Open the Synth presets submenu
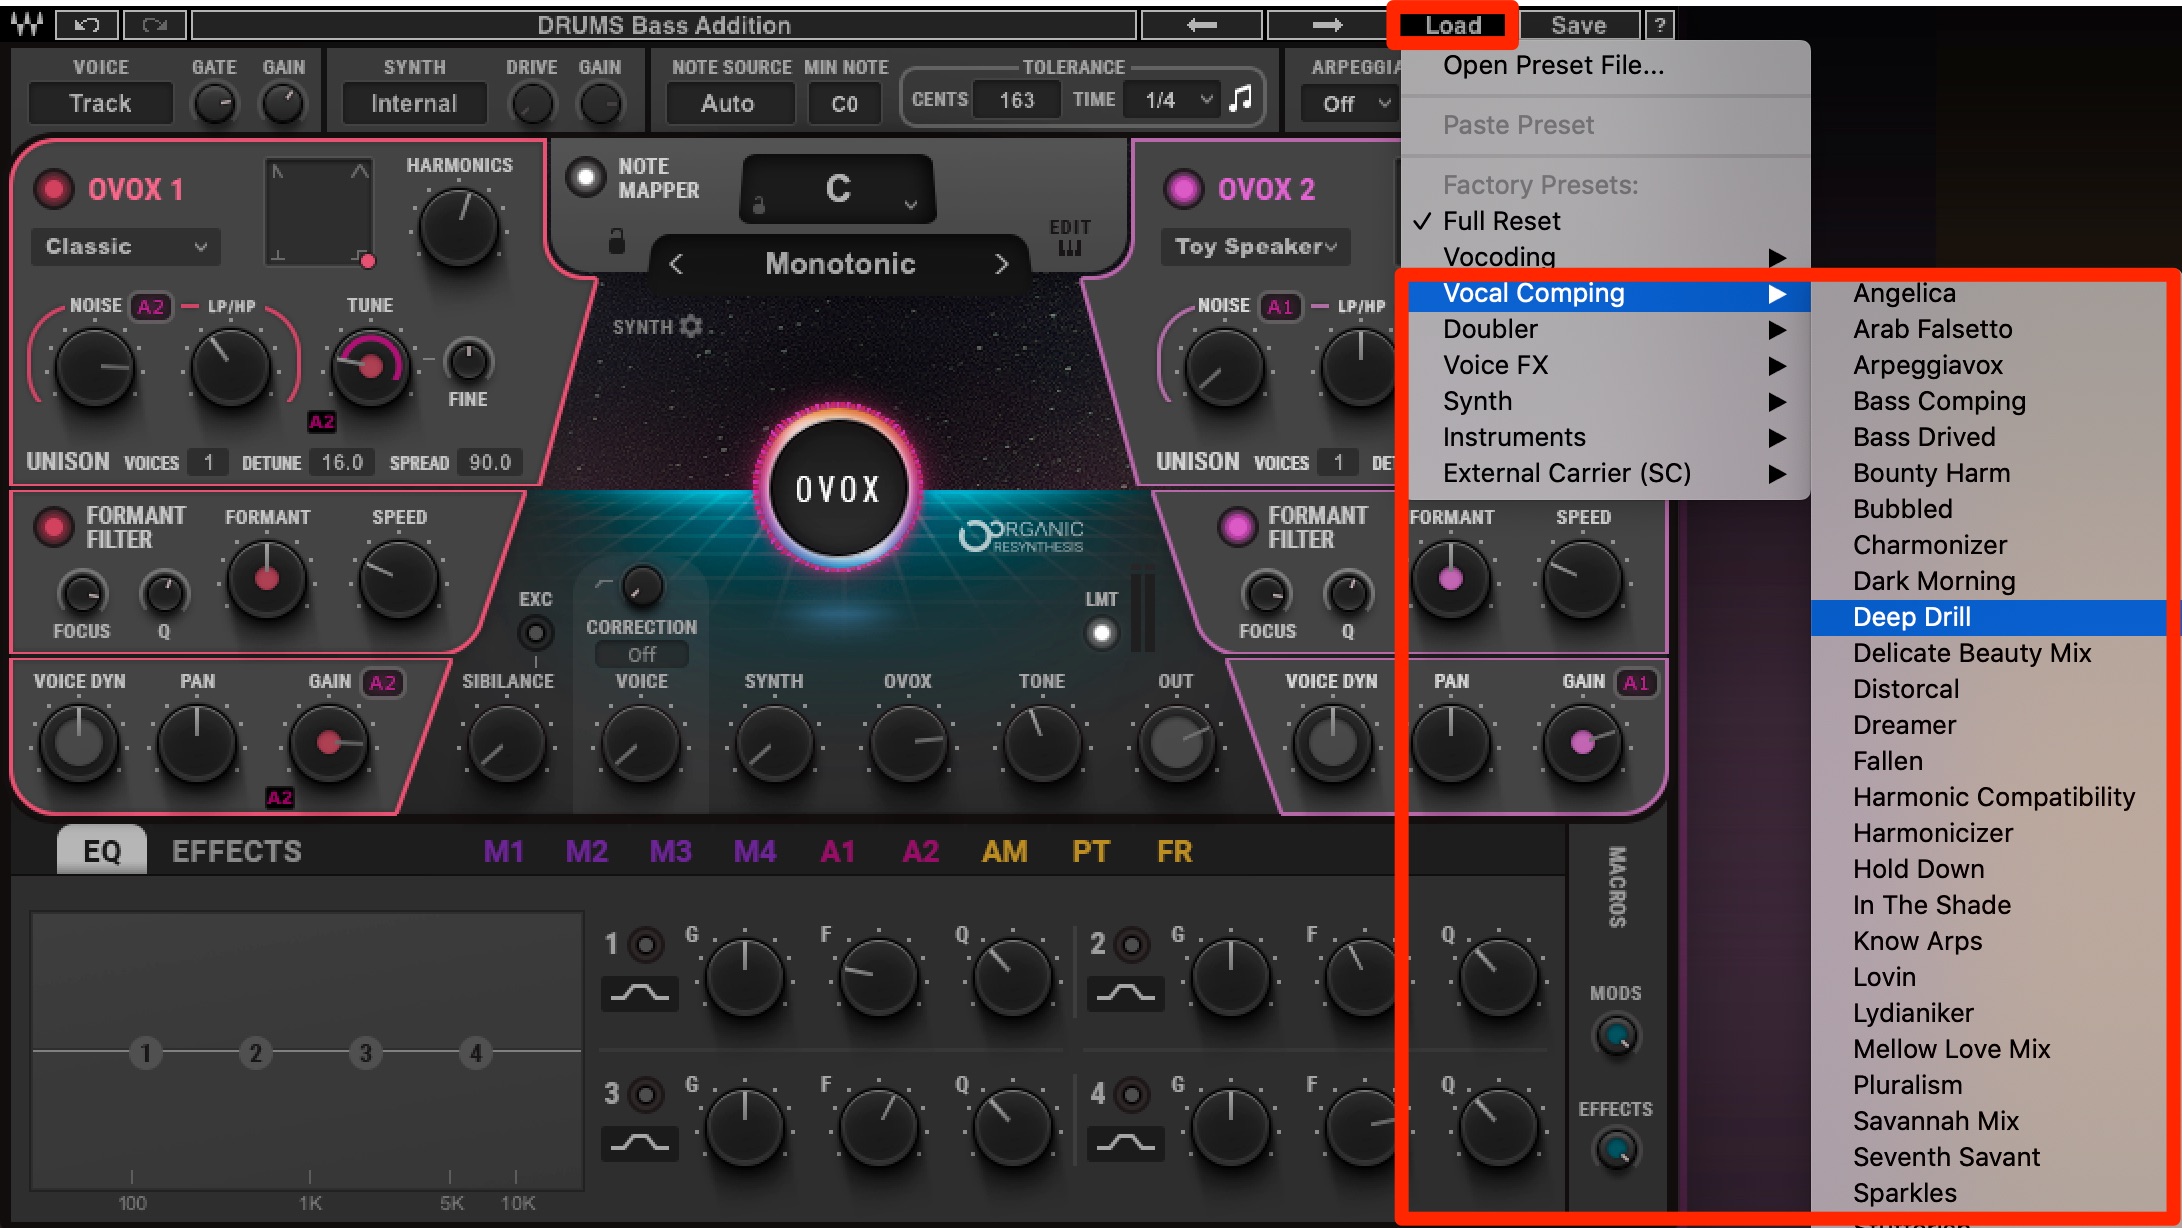This screenshot has height=1228, width=2182. 1608,401
